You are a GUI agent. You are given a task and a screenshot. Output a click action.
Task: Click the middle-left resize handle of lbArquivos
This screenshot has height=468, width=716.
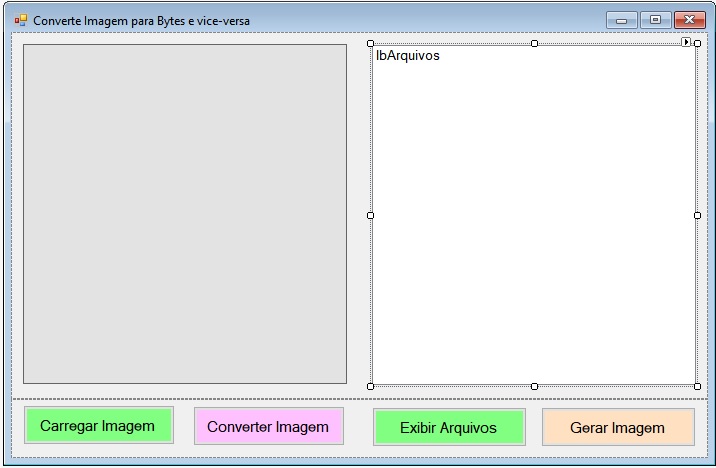[x=371, y=215]
